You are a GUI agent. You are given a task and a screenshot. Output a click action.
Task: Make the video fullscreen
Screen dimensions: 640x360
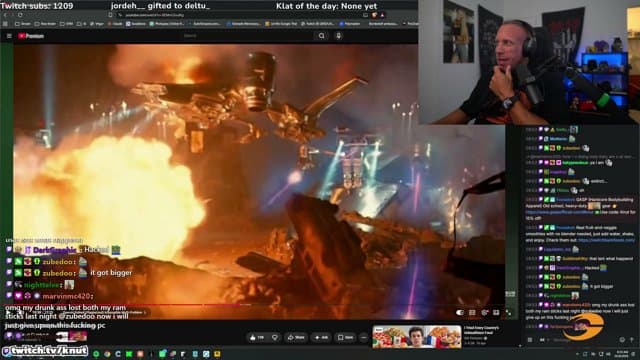pyautogui.click(x=508, y=313)
